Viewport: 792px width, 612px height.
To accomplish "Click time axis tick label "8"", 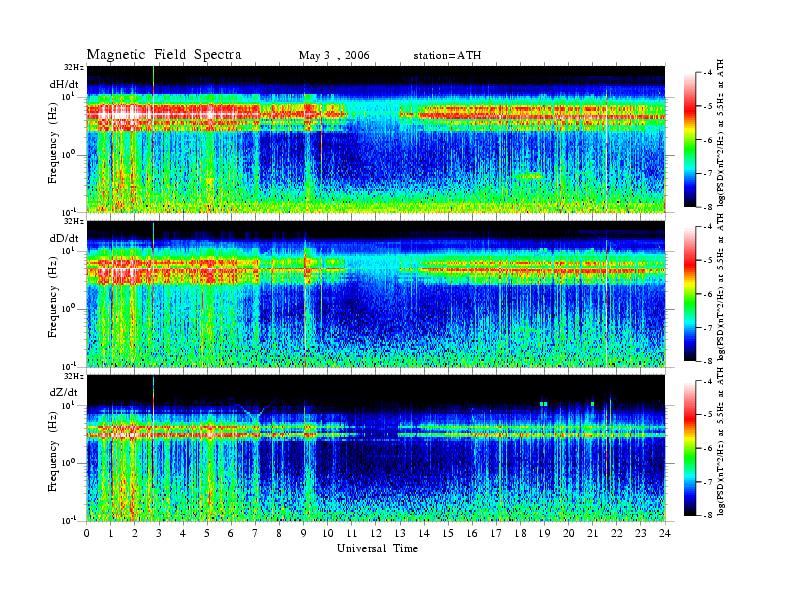I will tap(279, 534).
